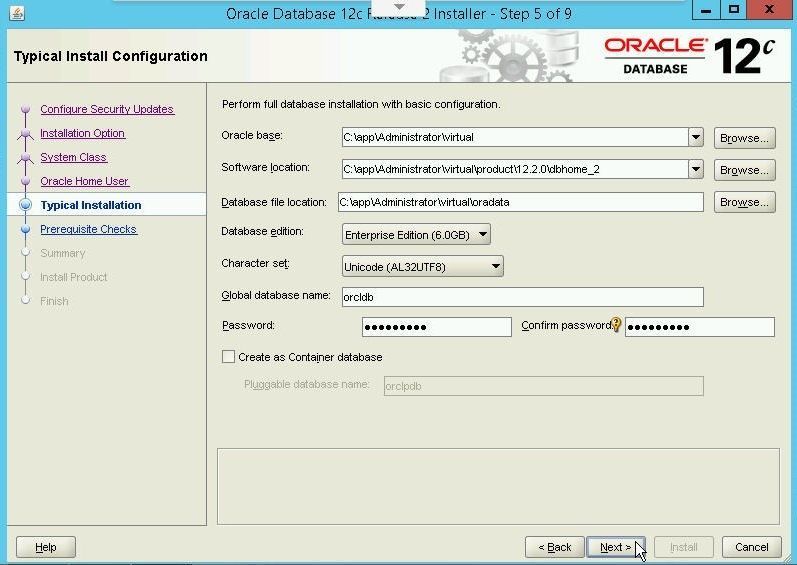The width and height of the screenshot is (797, 565).
Task: Expand the Software location dropdown arrow
Action: (x=695, y=169)
